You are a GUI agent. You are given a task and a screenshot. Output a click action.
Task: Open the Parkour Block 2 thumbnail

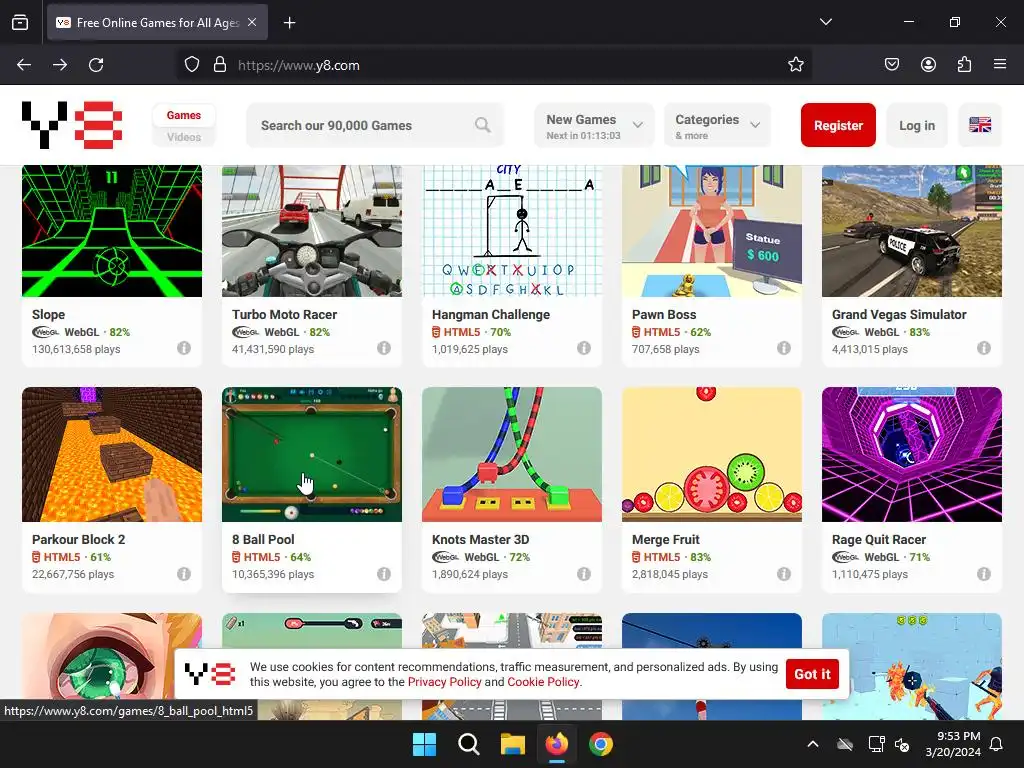112,455
